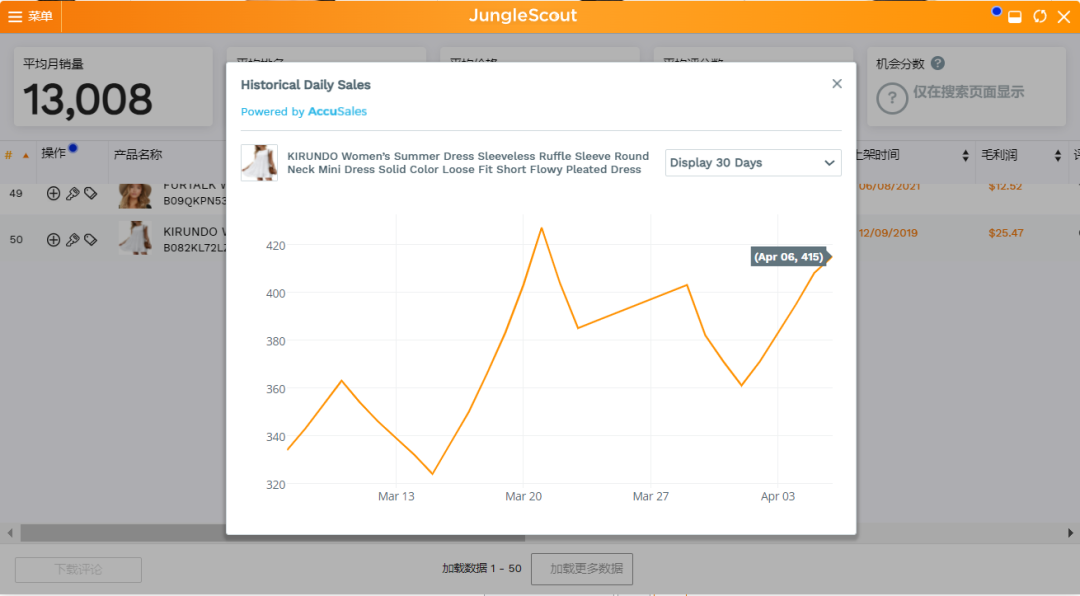1080x596 pixels.
Task: Click the KIRUNDO dress thumbnail in dialog
Action: pos(259,163)
